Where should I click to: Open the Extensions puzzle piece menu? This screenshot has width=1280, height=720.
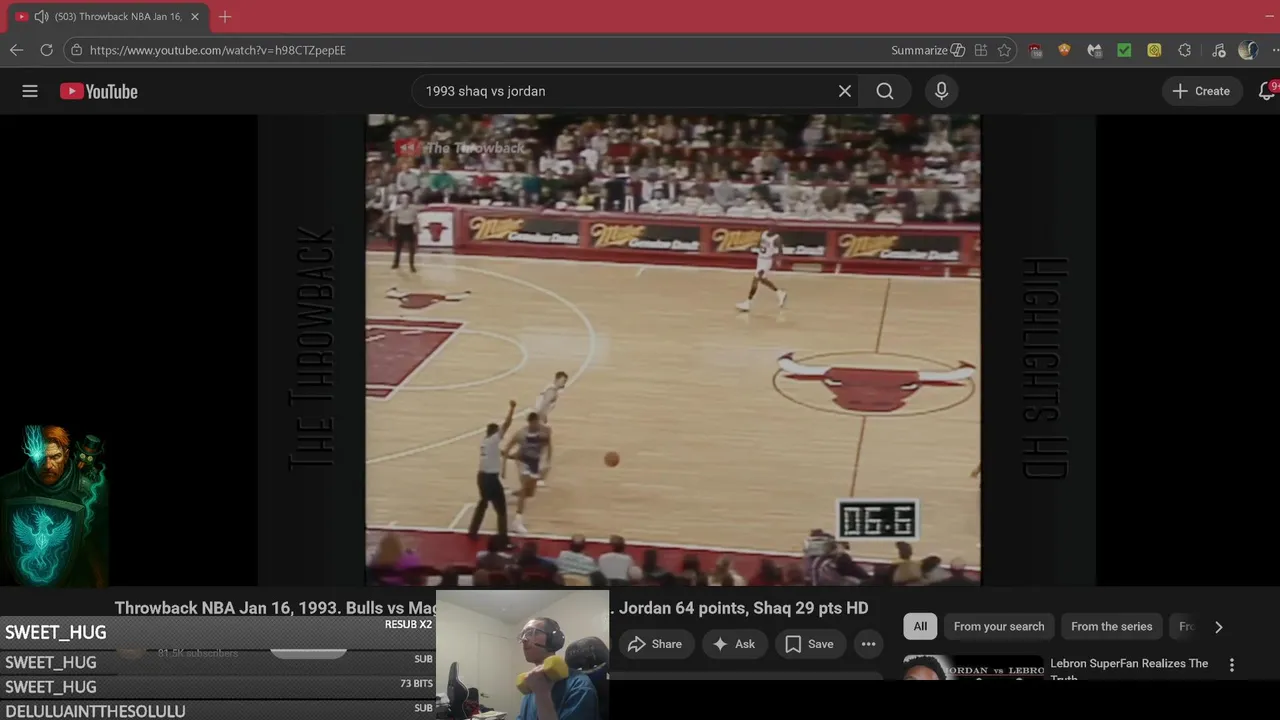[1185, 50]
